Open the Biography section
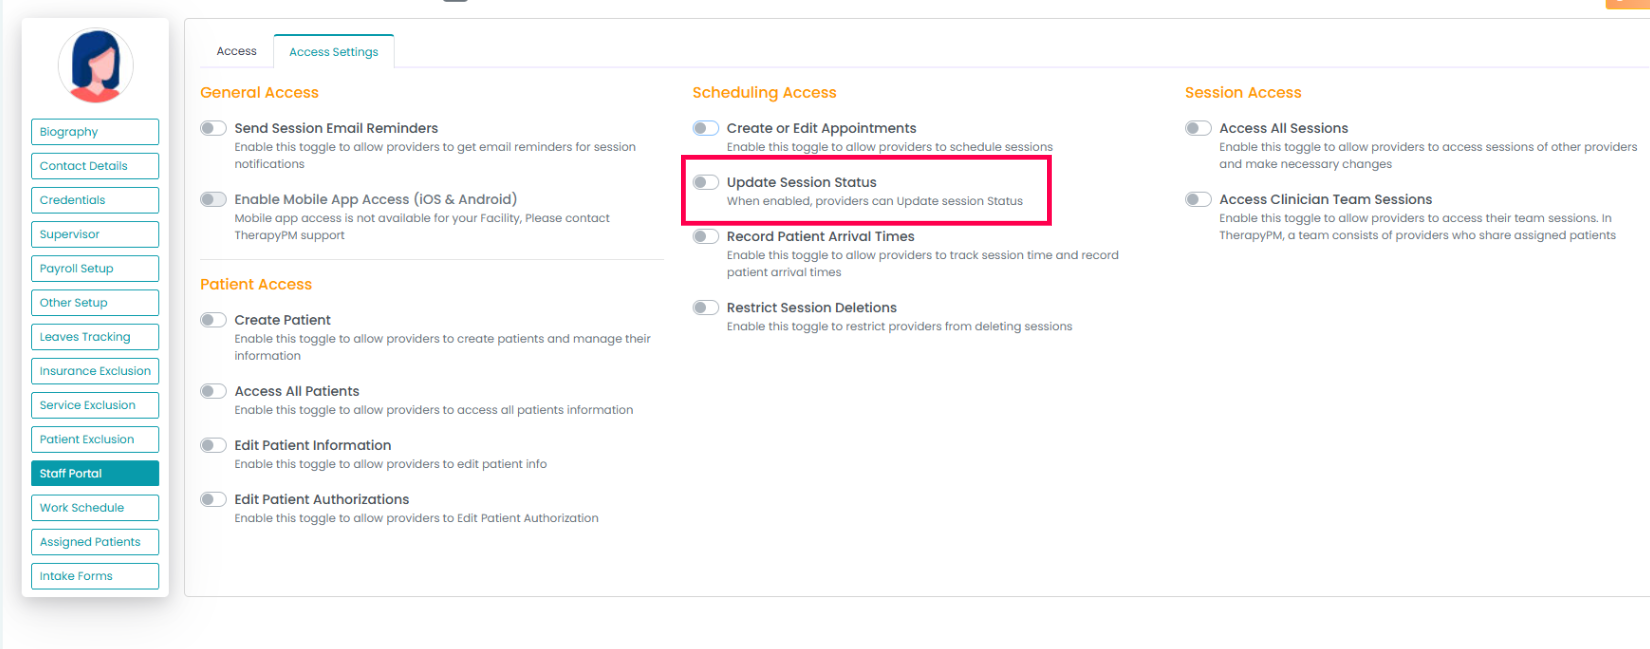 pyautogui.click(x=95, y=132)
